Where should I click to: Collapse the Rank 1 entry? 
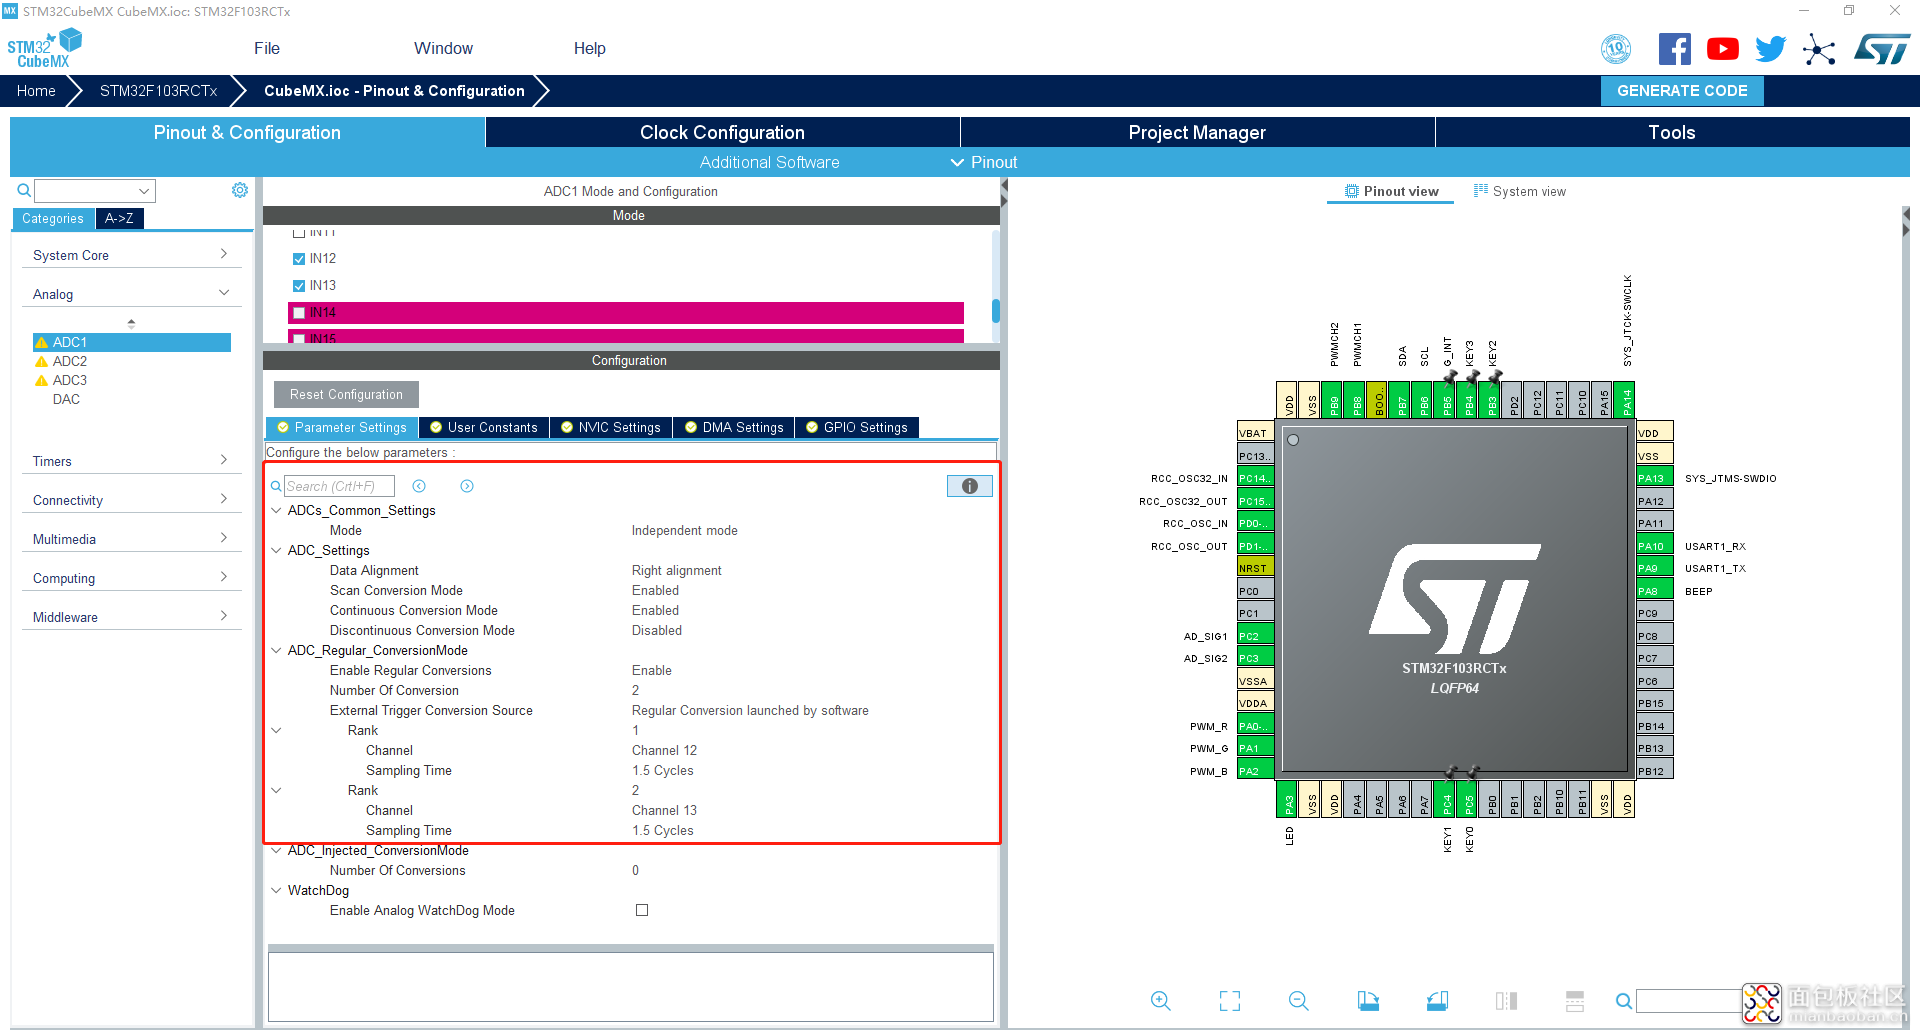[276, 730]
